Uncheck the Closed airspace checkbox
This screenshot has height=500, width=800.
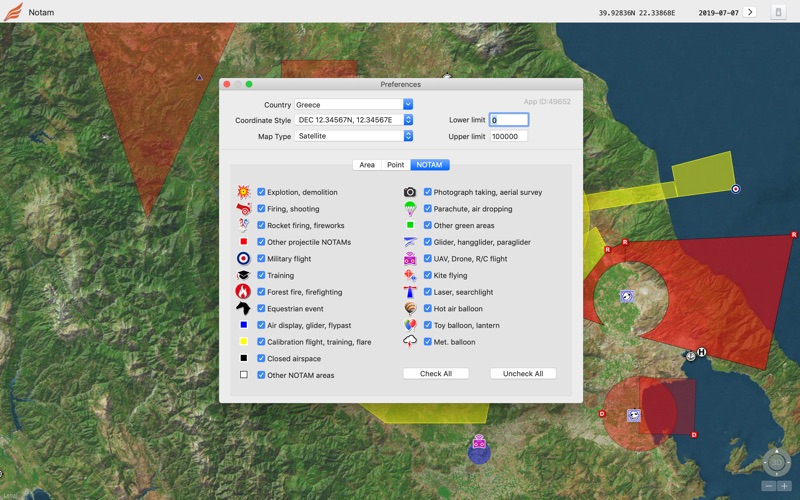click(261, 358)
